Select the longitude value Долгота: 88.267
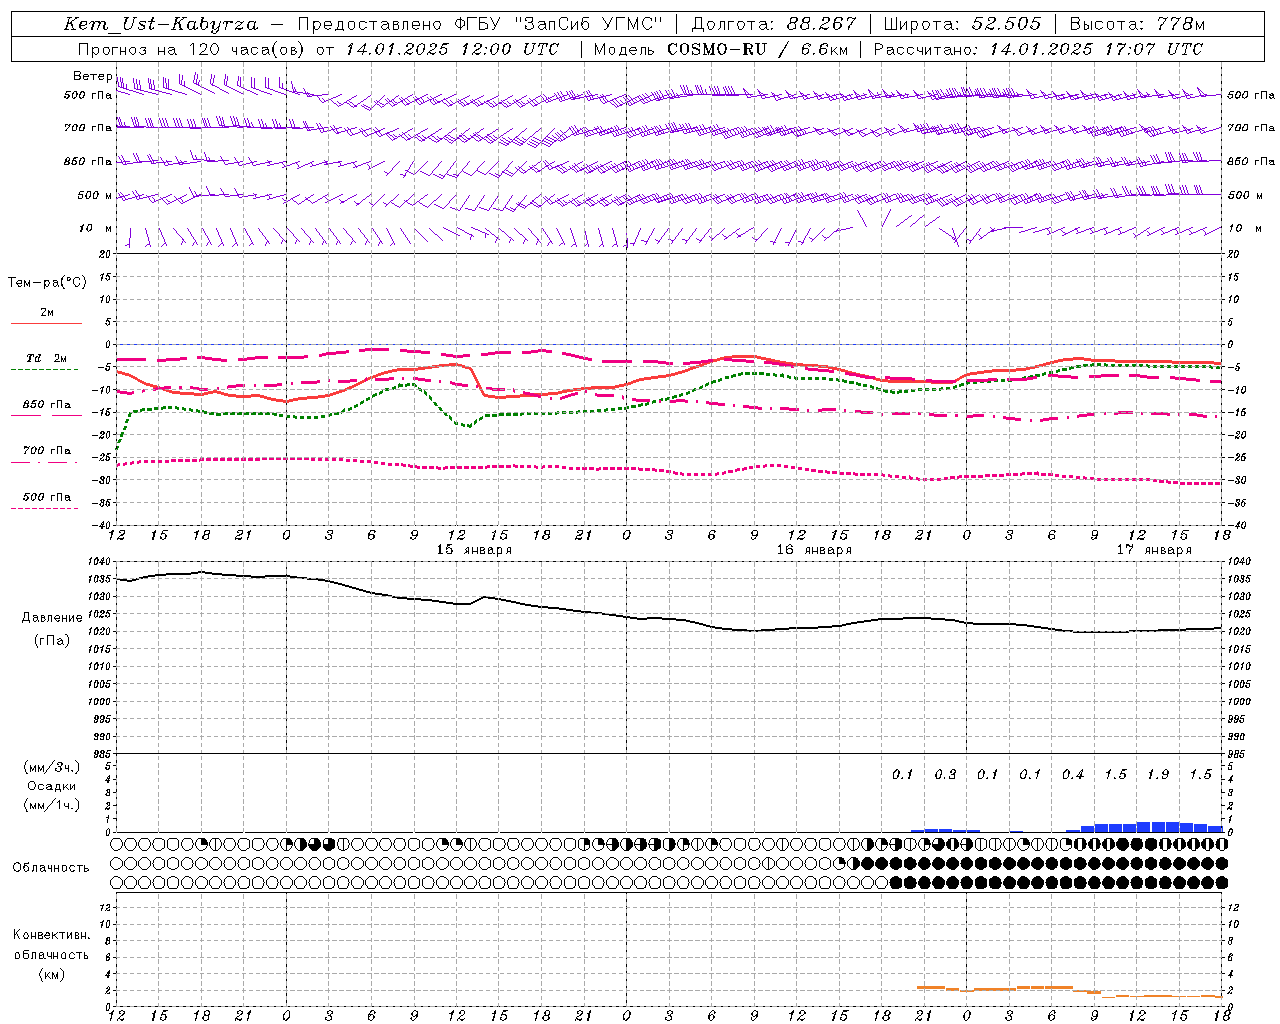This screenshot has height=1024, width=1280. pos(774,24)
